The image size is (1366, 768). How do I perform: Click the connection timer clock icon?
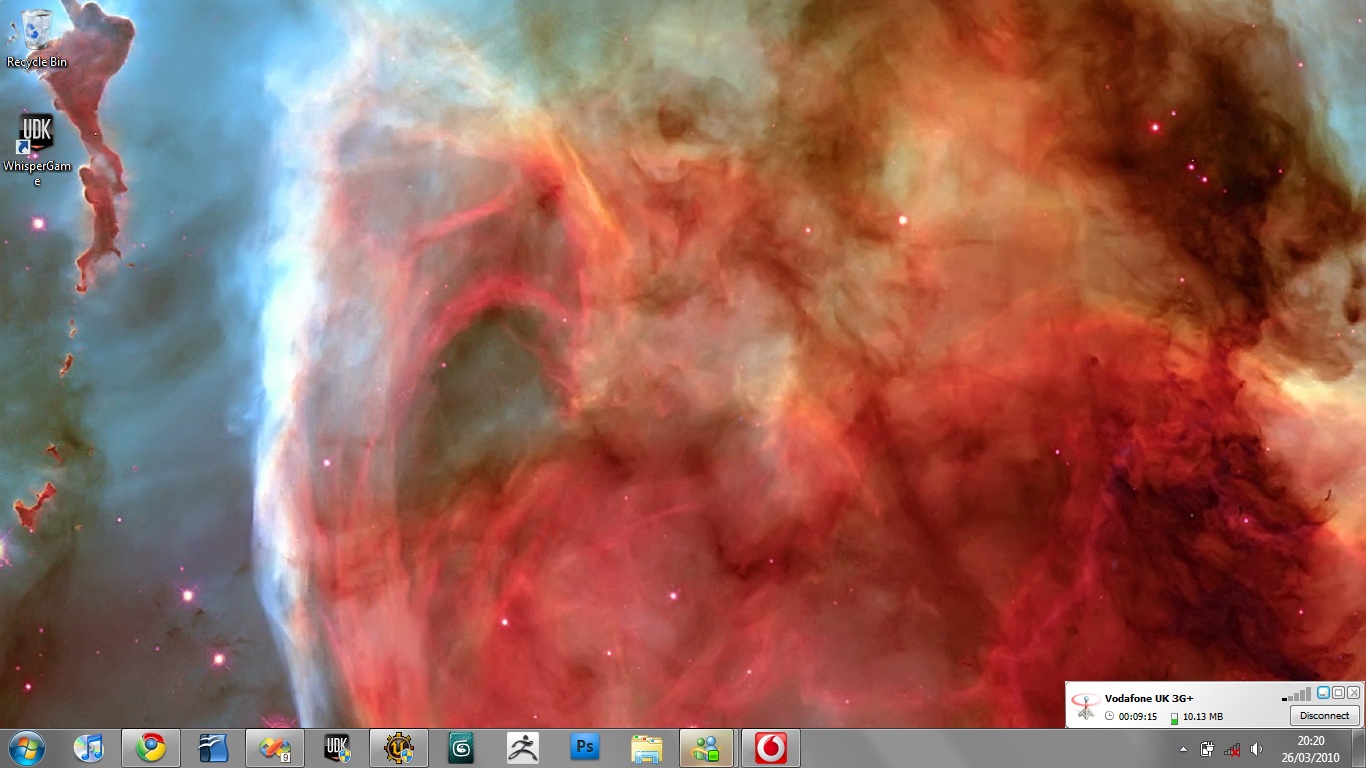coord(1109,716)
